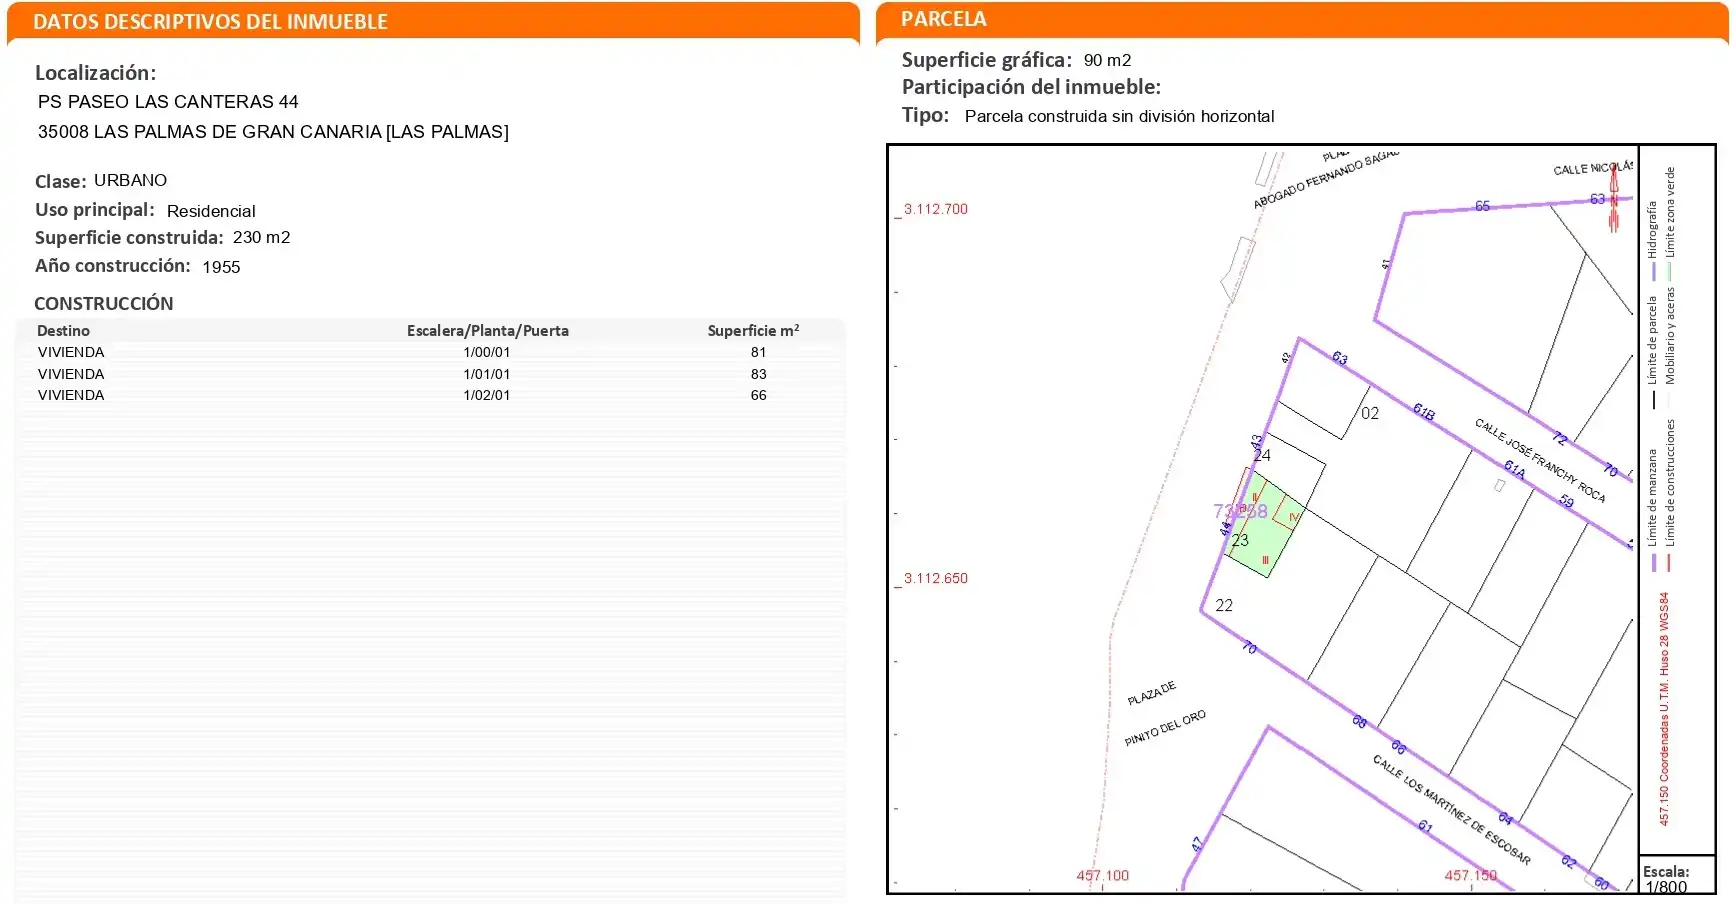This screenshot has width=1734, height=904.
Task: Click the surface value 83
Action: (758, 374)
